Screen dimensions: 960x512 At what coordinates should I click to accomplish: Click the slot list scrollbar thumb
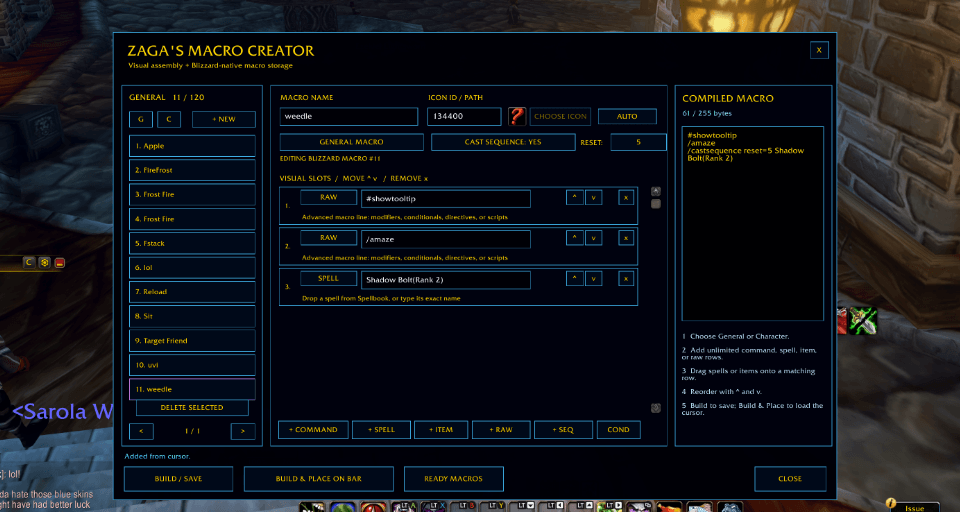(656, 204)
